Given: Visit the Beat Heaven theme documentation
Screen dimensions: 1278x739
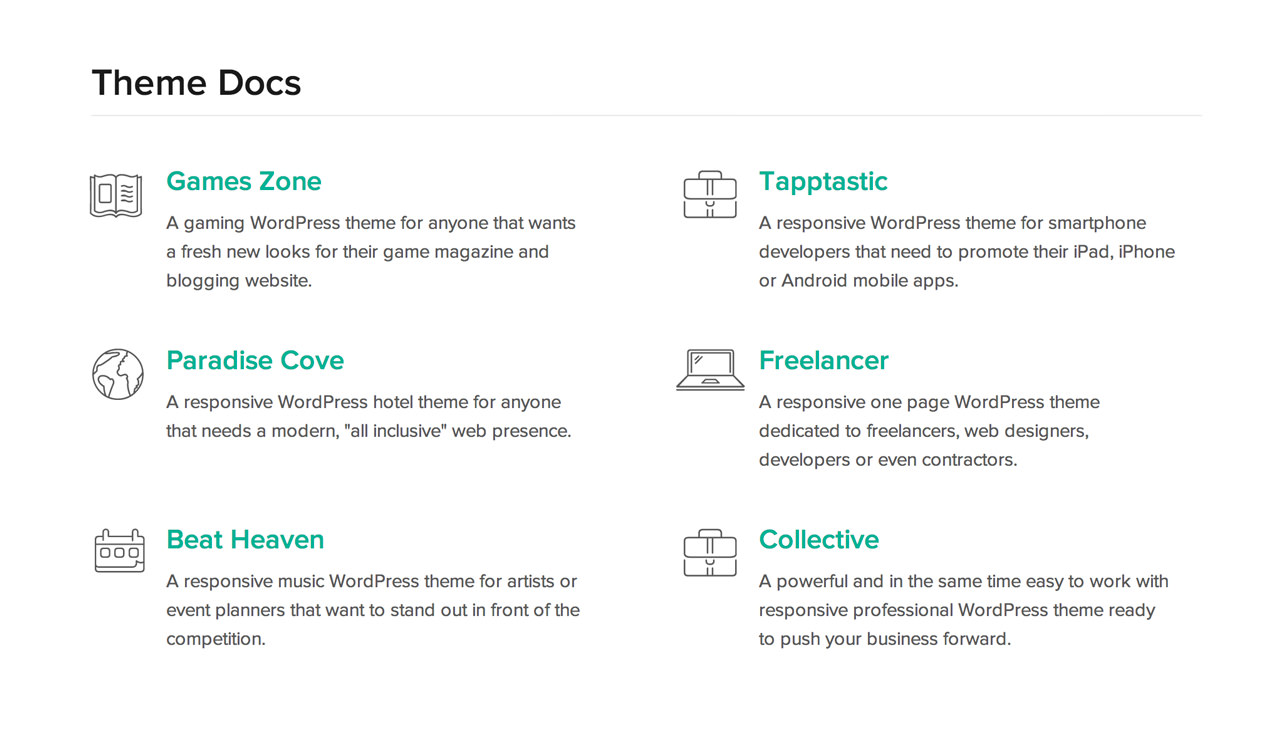Looking at the screenshot, I should [245, 539].
